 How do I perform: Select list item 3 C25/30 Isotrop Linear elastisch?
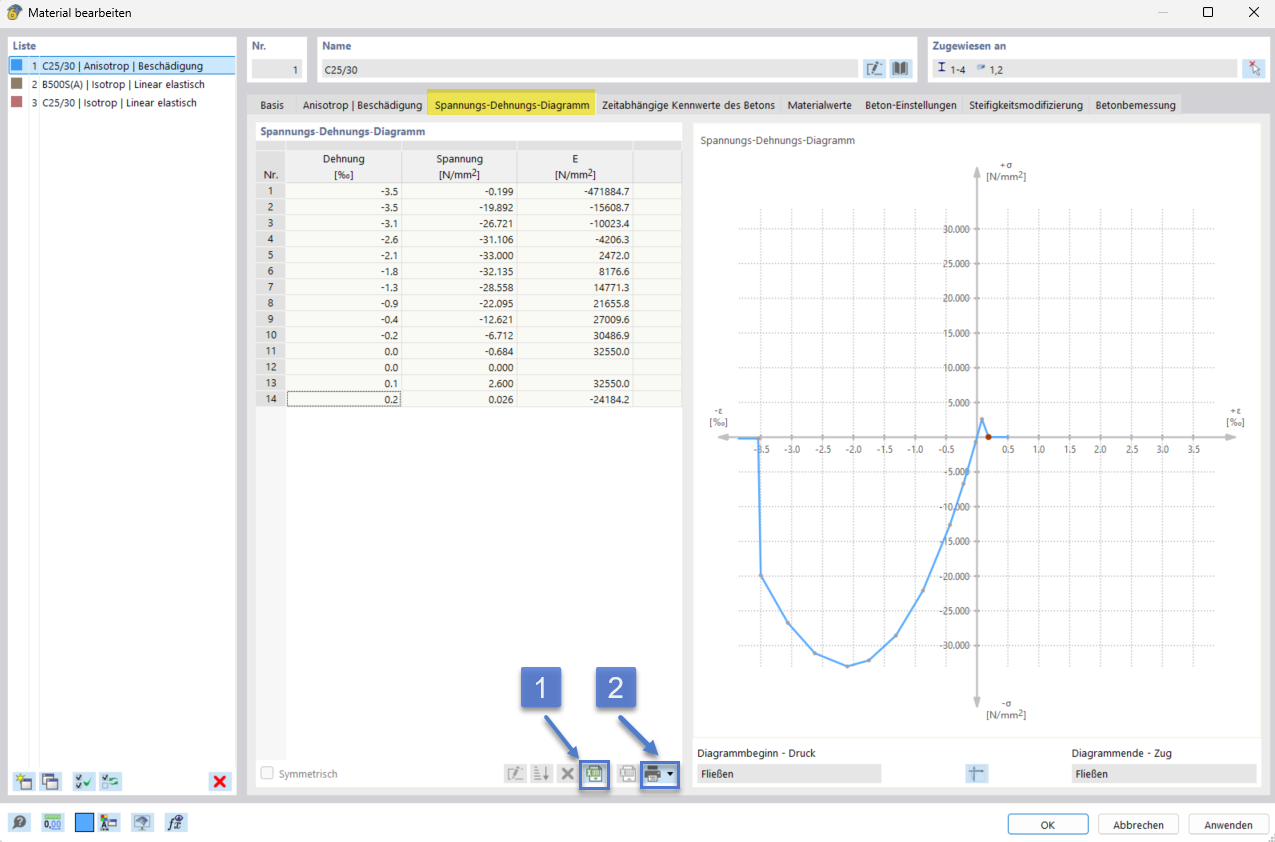point(122,102)
